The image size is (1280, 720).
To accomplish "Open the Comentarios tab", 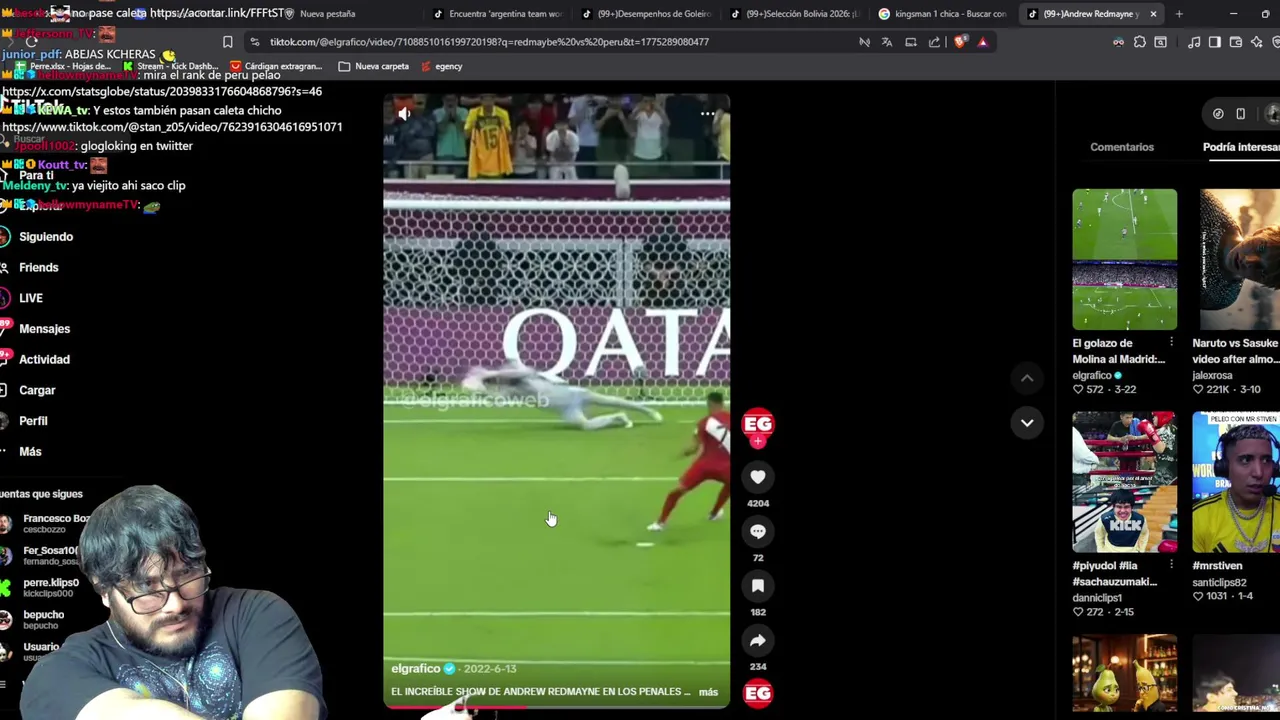I will pos(1122,147).
